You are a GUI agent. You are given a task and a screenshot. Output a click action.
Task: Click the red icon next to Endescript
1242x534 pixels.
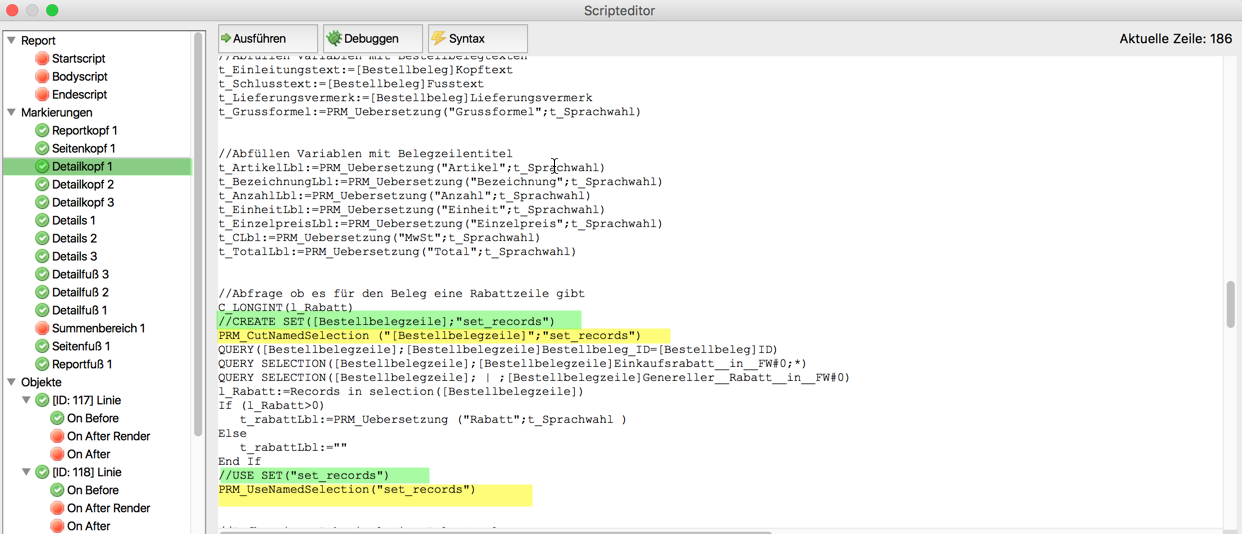pos(42,95)
